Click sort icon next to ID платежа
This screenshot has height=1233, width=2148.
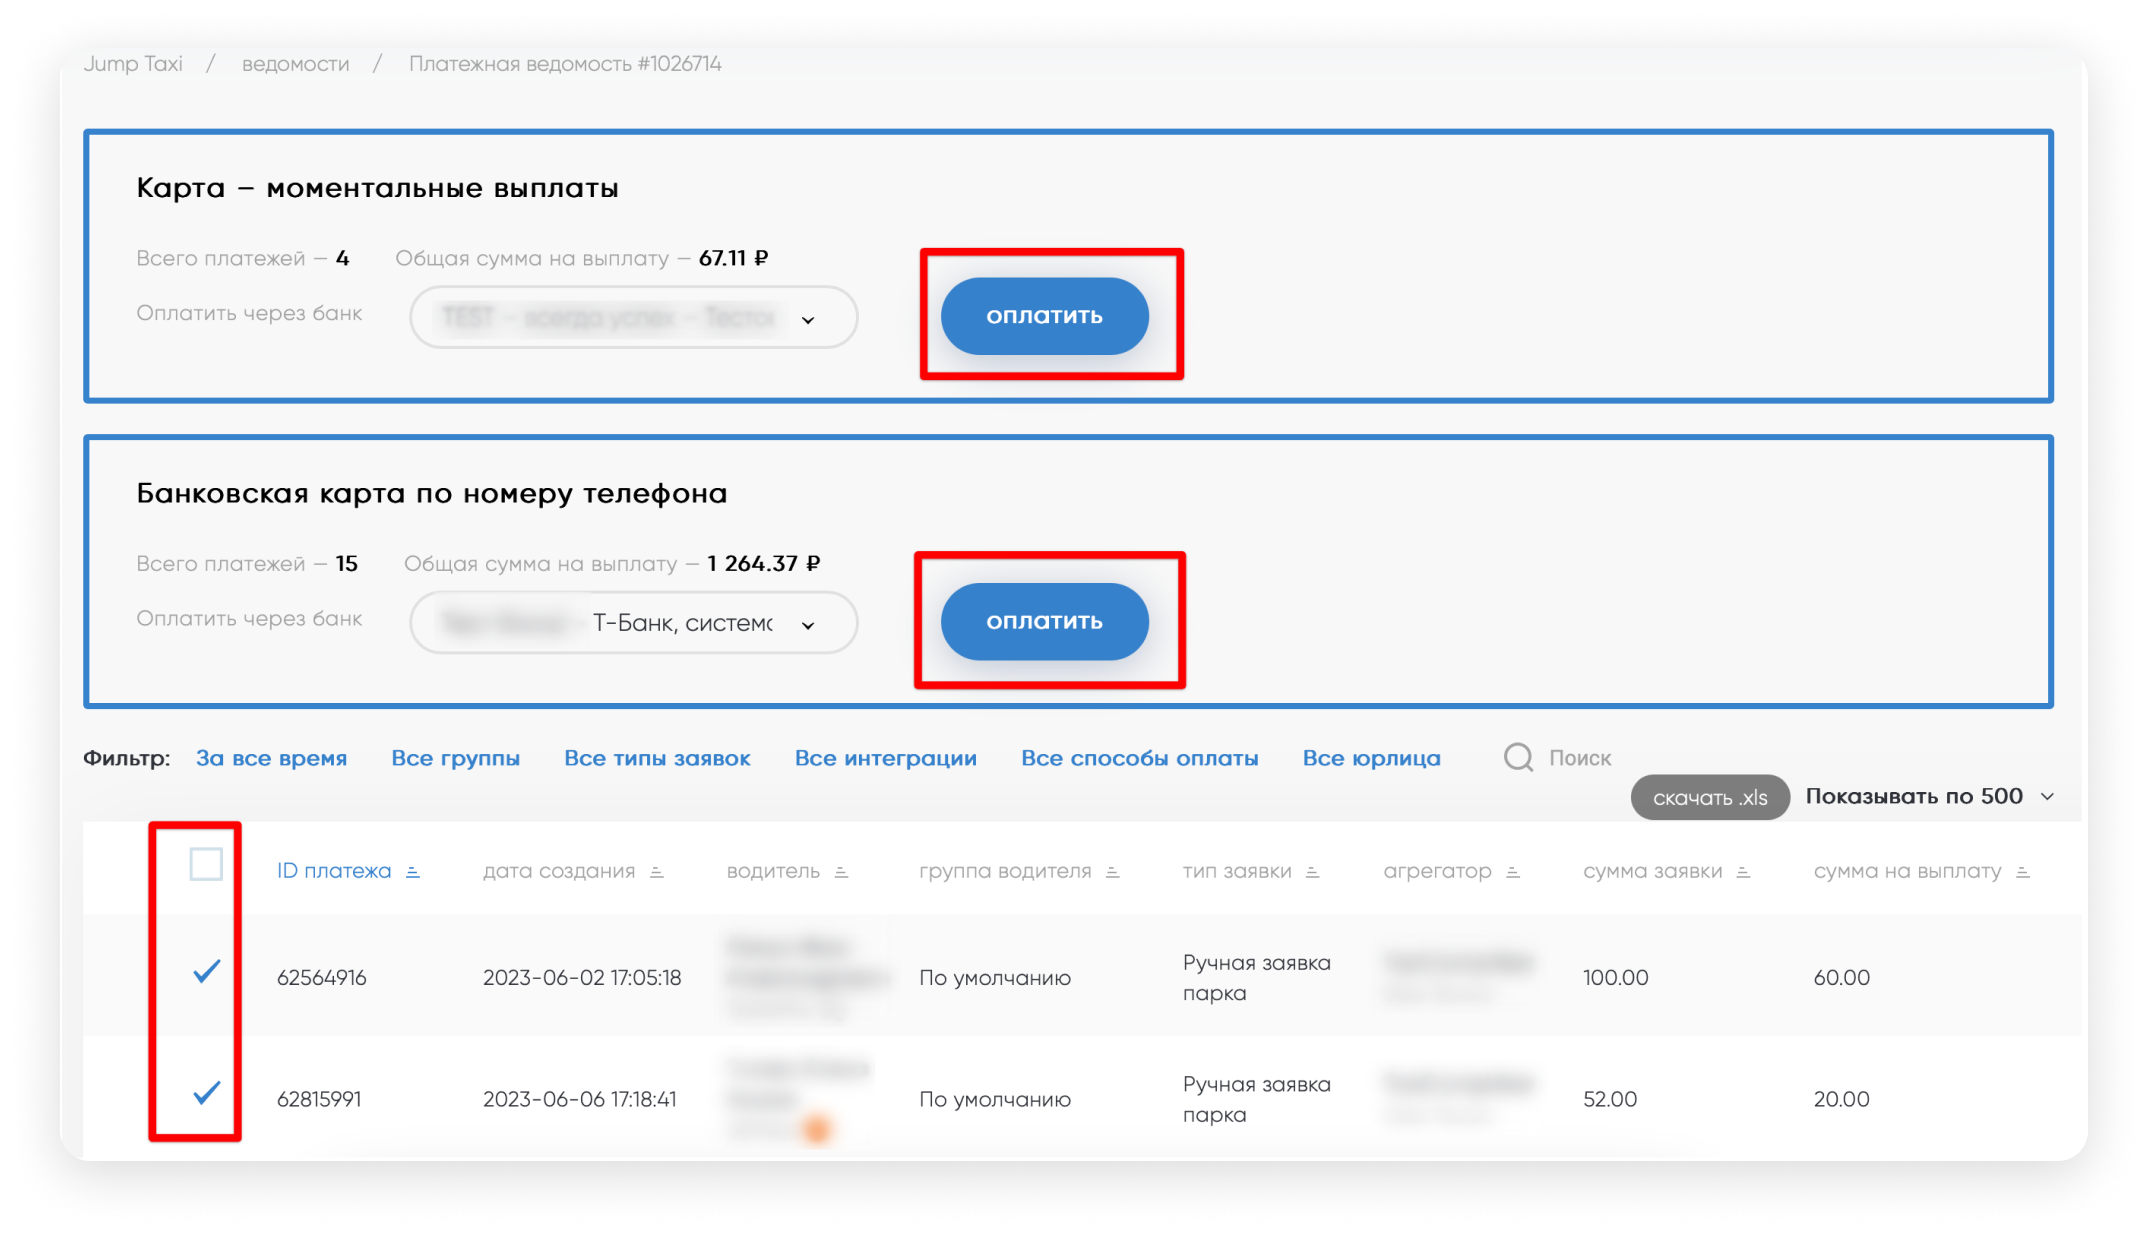[413, 873]
